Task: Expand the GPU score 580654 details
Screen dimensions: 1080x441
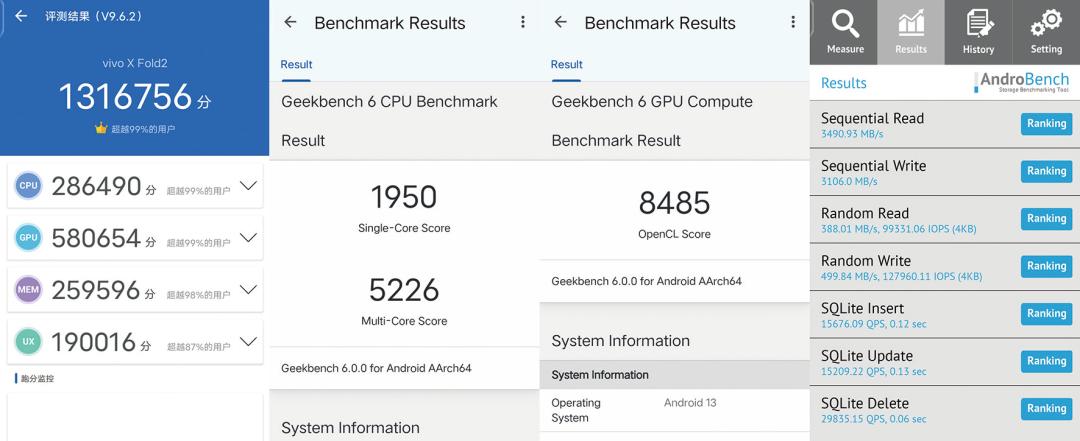Action: [x=248, y=238]
